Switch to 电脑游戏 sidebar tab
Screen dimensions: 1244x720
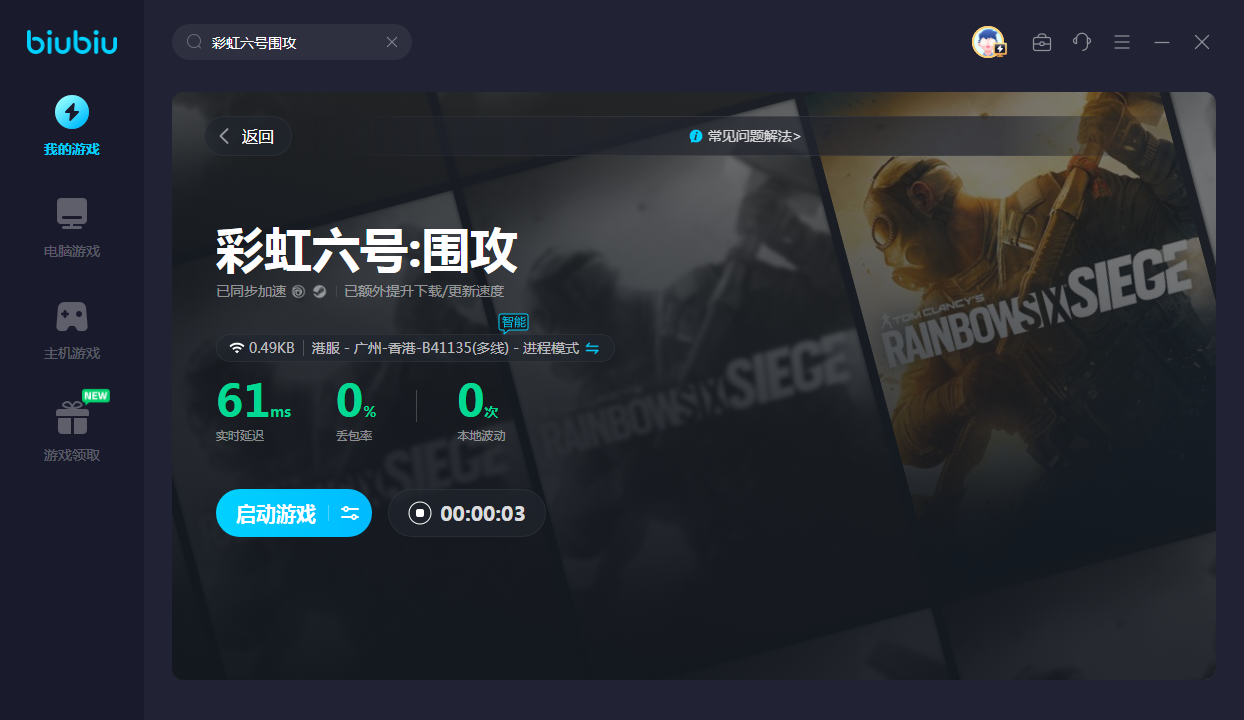(72, 228)
